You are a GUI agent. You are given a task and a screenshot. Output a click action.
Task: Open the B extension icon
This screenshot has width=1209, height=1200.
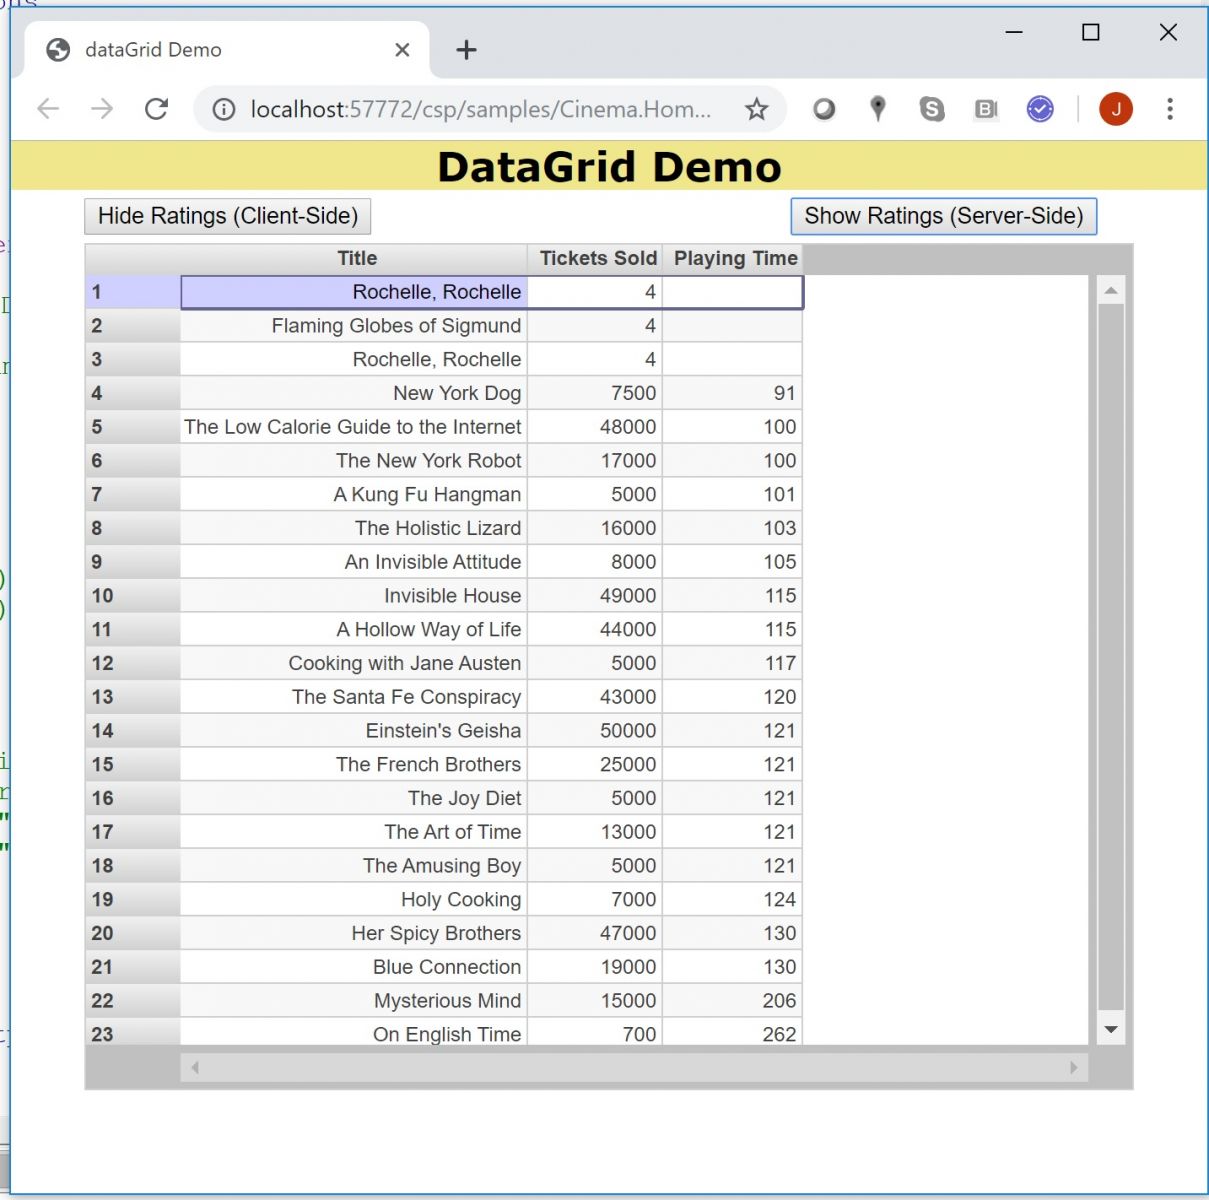coord(986,109)
